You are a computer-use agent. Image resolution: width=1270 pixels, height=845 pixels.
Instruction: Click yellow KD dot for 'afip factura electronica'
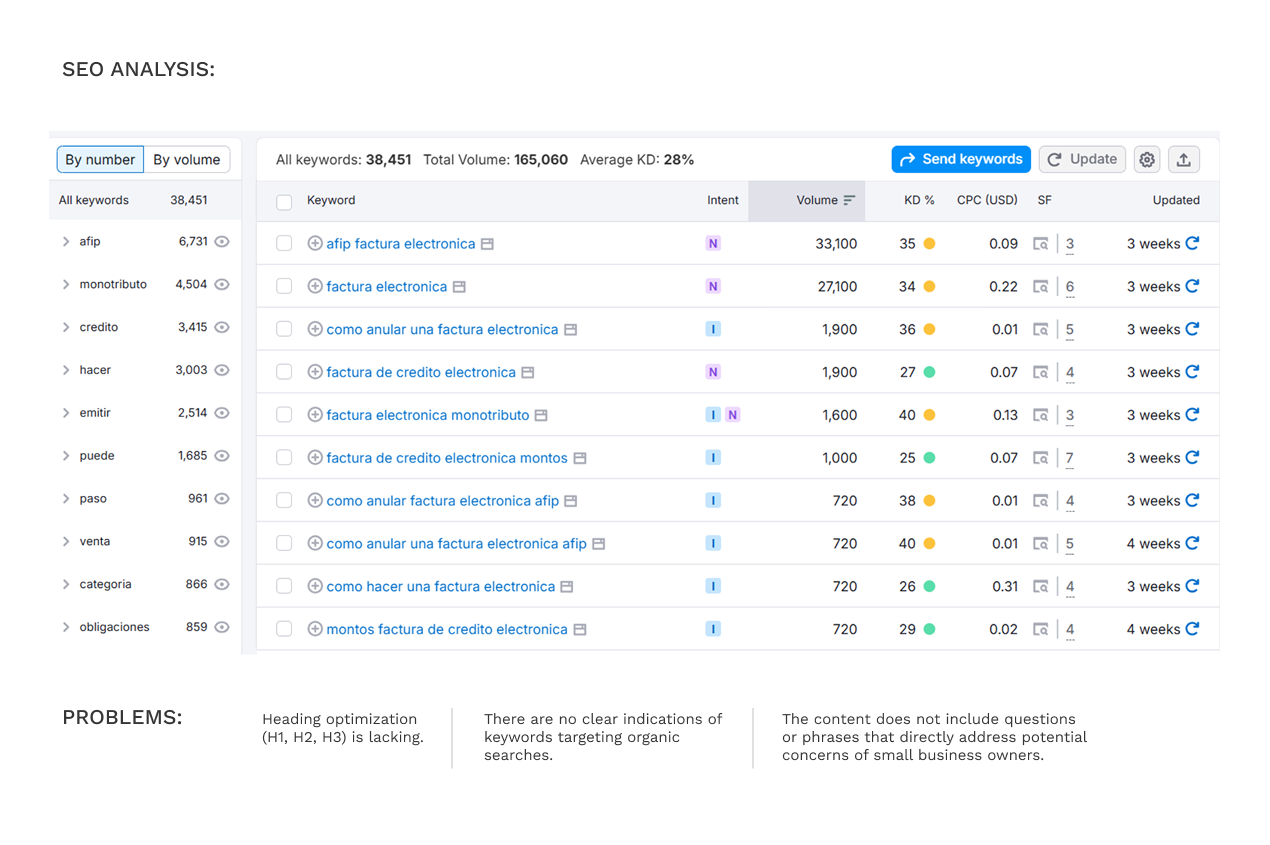[929, 244]
